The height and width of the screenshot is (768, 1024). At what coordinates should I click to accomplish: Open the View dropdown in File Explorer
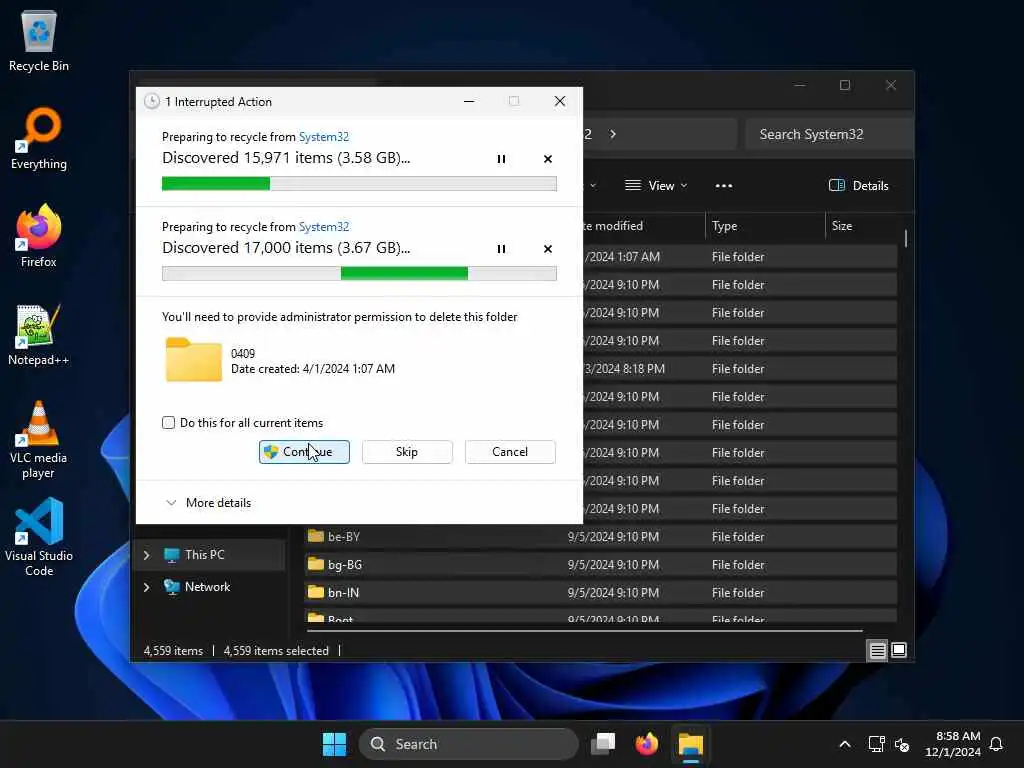656,186
